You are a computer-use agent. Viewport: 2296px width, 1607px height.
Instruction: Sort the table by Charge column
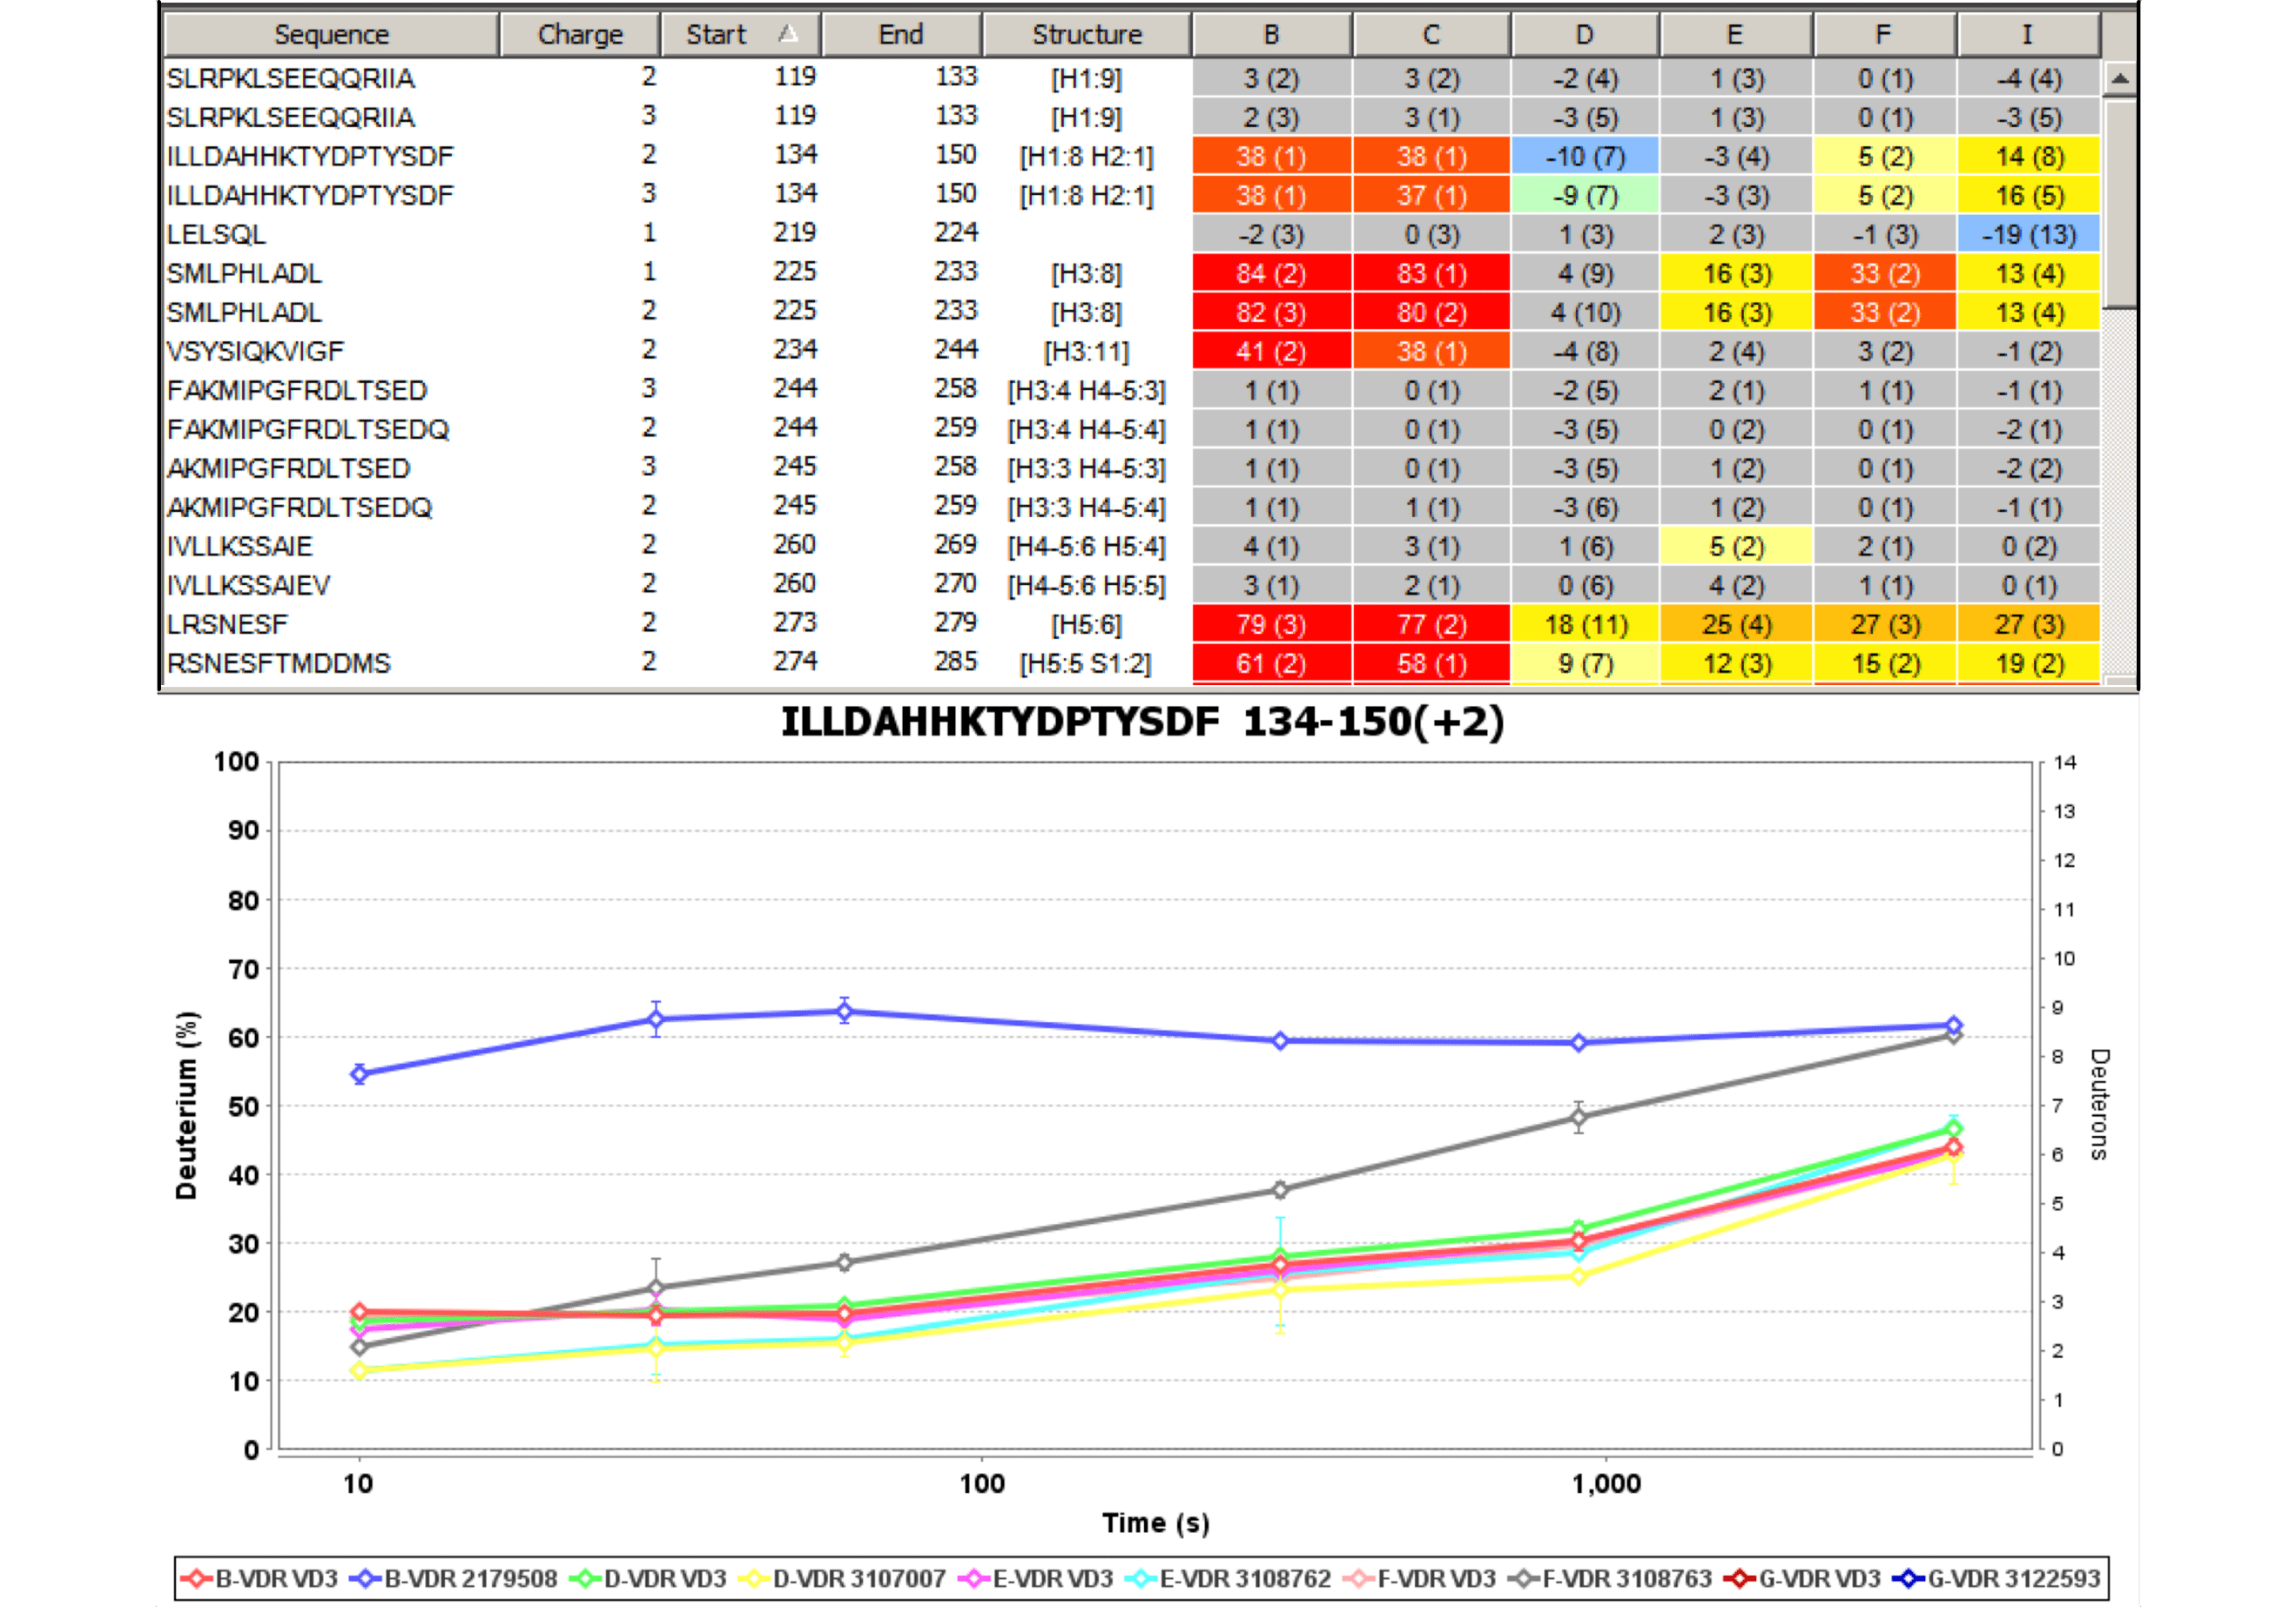pyautogui.click(x=580, y=35)
